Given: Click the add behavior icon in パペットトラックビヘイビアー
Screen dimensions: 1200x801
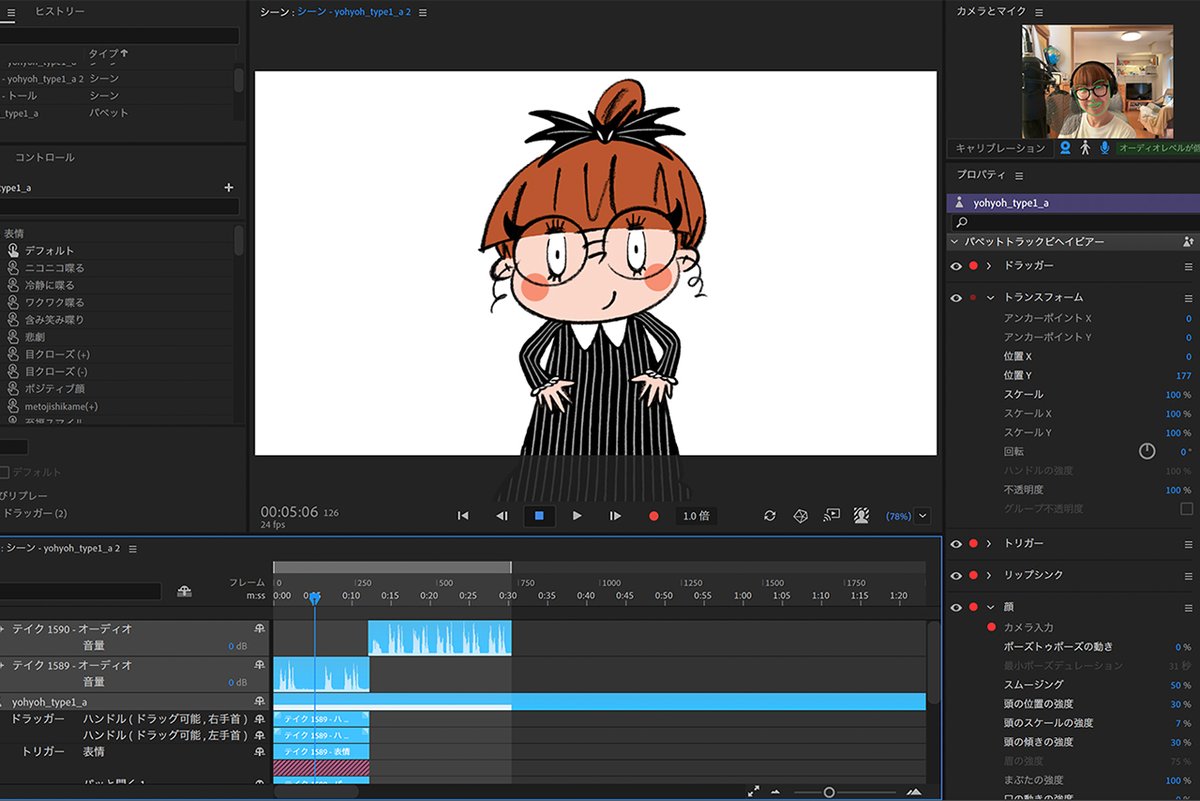Looking at the screenshot, I should pyautogui.click(x=1190, y=241).
